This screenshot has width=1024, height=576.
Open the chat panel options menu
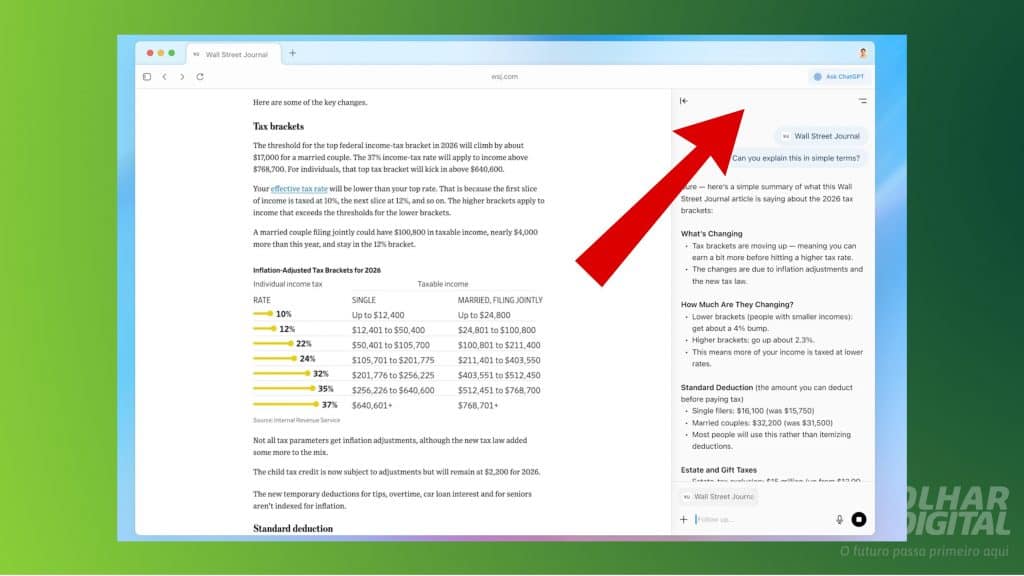coord(862,101)
